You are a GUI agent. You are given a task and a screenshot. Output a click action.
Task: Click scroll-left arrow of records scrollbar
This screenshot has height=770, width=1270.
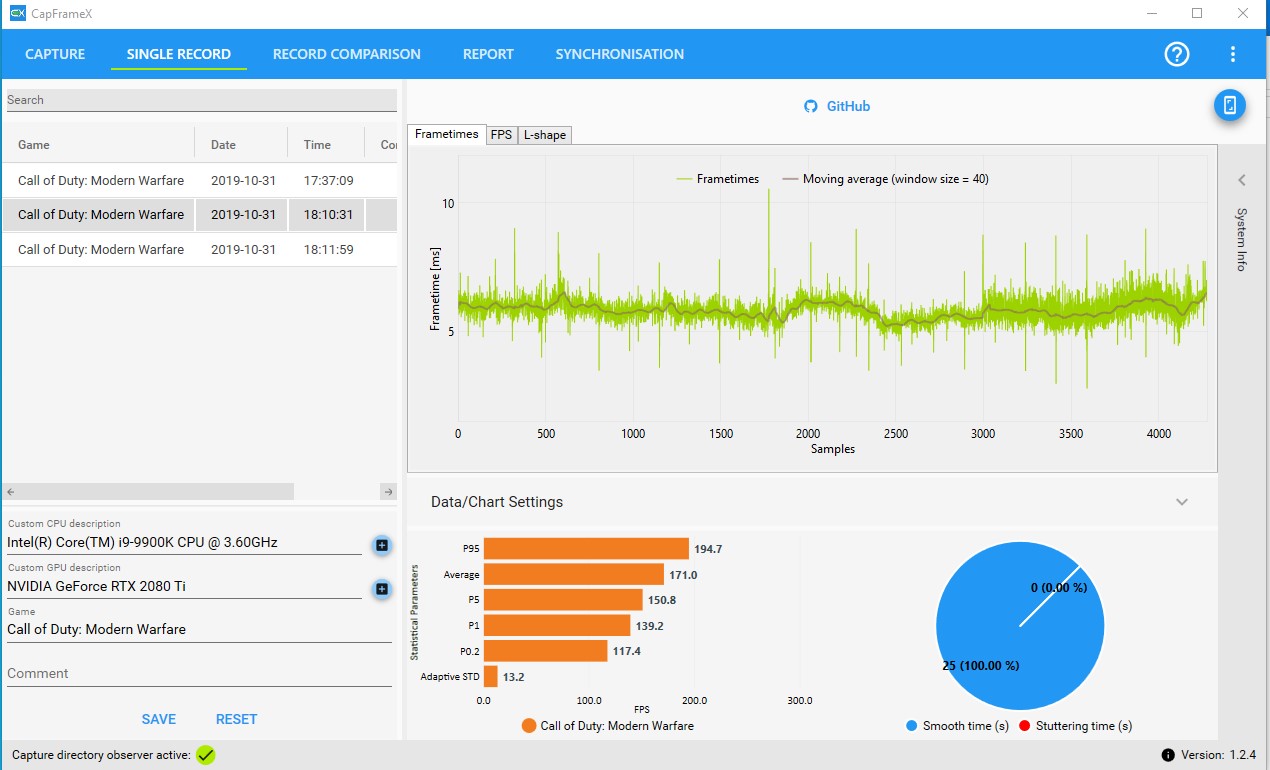[11, 492]
